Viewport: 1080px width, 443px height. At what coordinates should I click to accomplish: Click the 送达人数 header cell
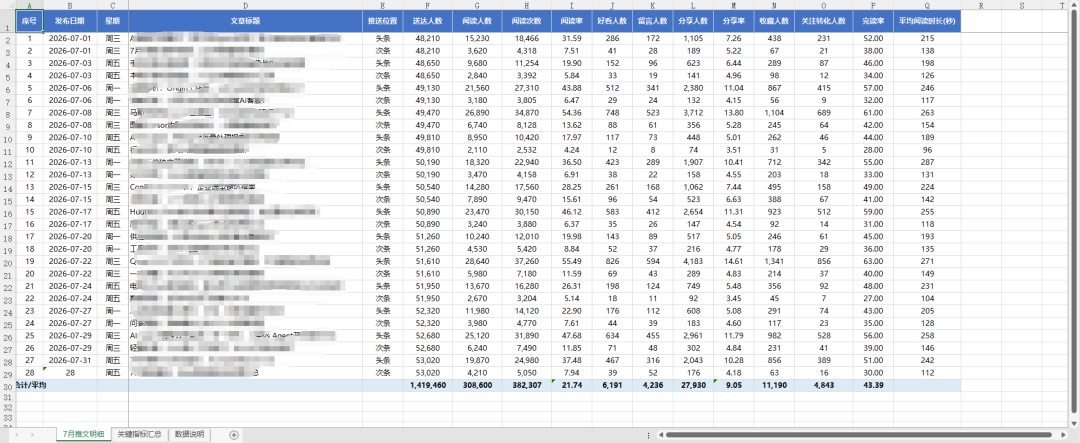[428, 21]
